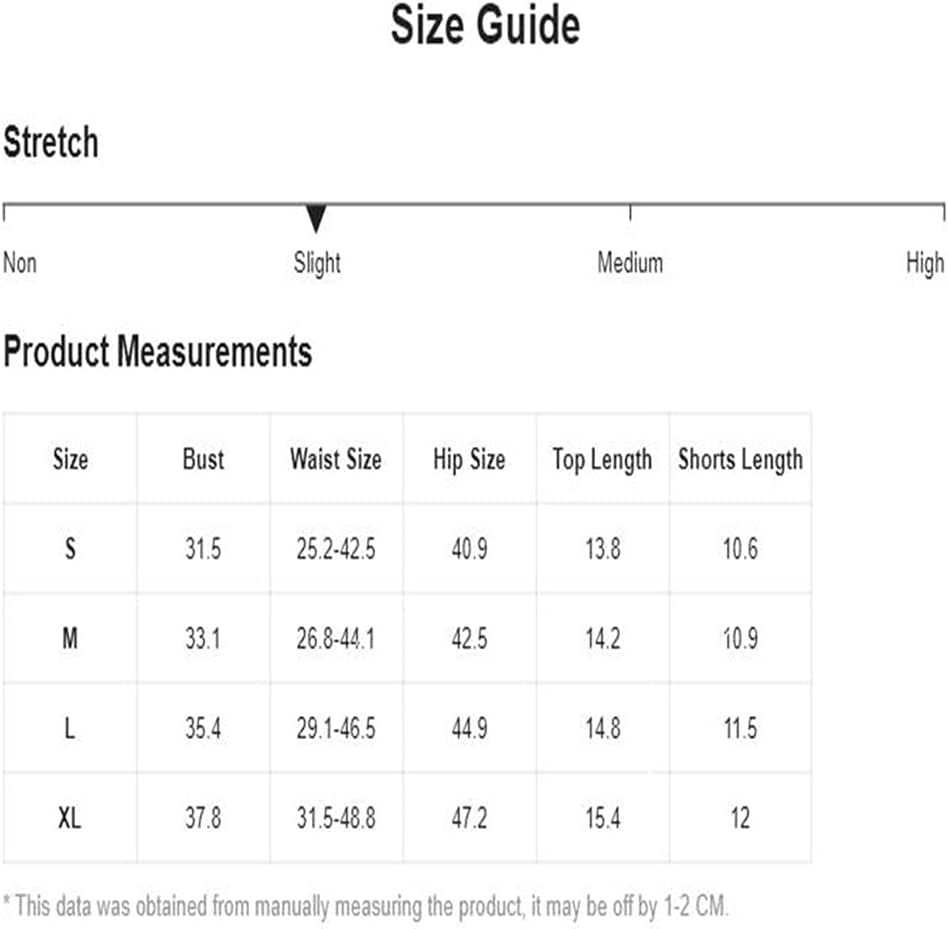The width and height of the screenshot is (948, 929).
Task: Click the Hip Size column header
Action: [x=469, y=460]
